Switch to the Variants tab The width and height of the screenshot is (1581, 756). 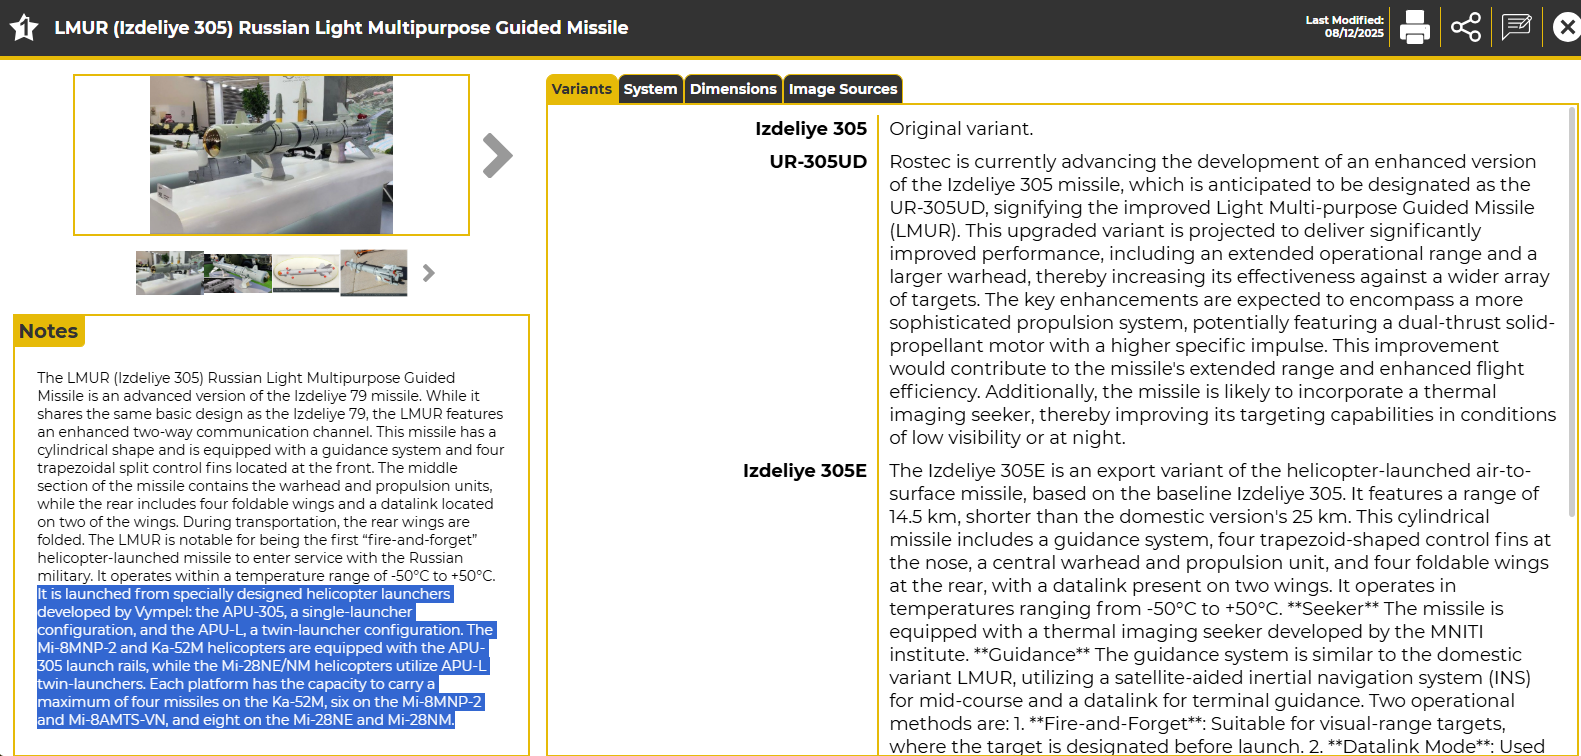tap(581, 89)
